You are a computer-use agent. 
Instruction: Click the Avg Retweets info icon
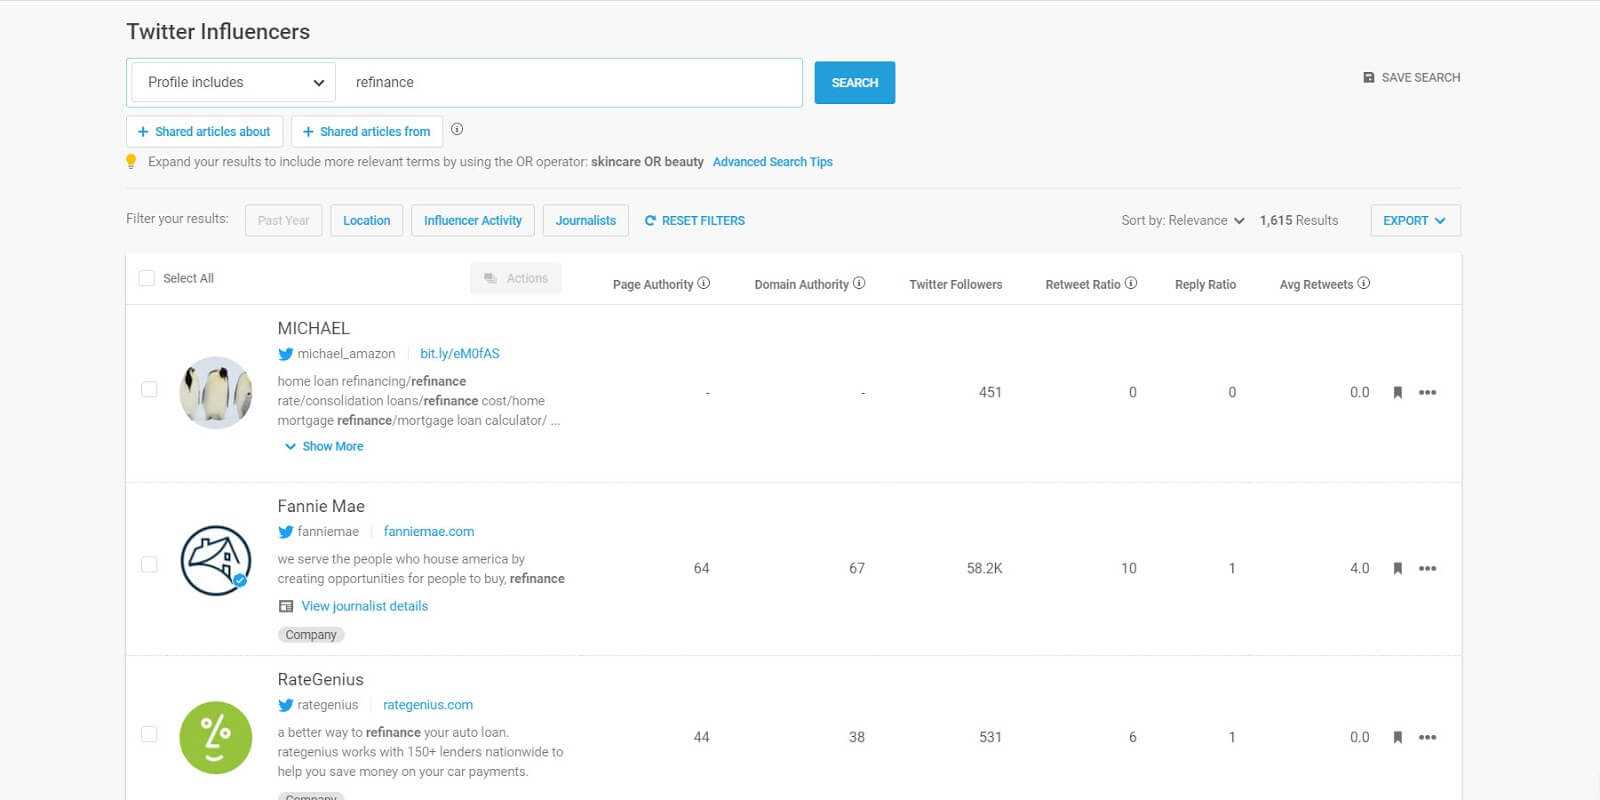(x=1364, y=283)
